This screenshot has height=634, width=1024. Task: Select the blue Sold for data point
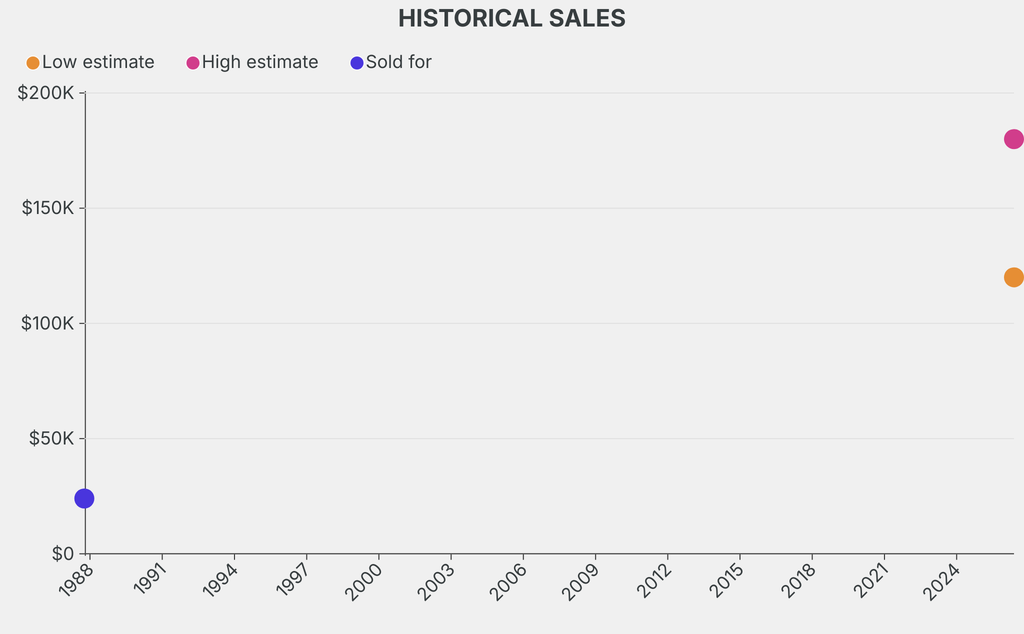[84, 498]
